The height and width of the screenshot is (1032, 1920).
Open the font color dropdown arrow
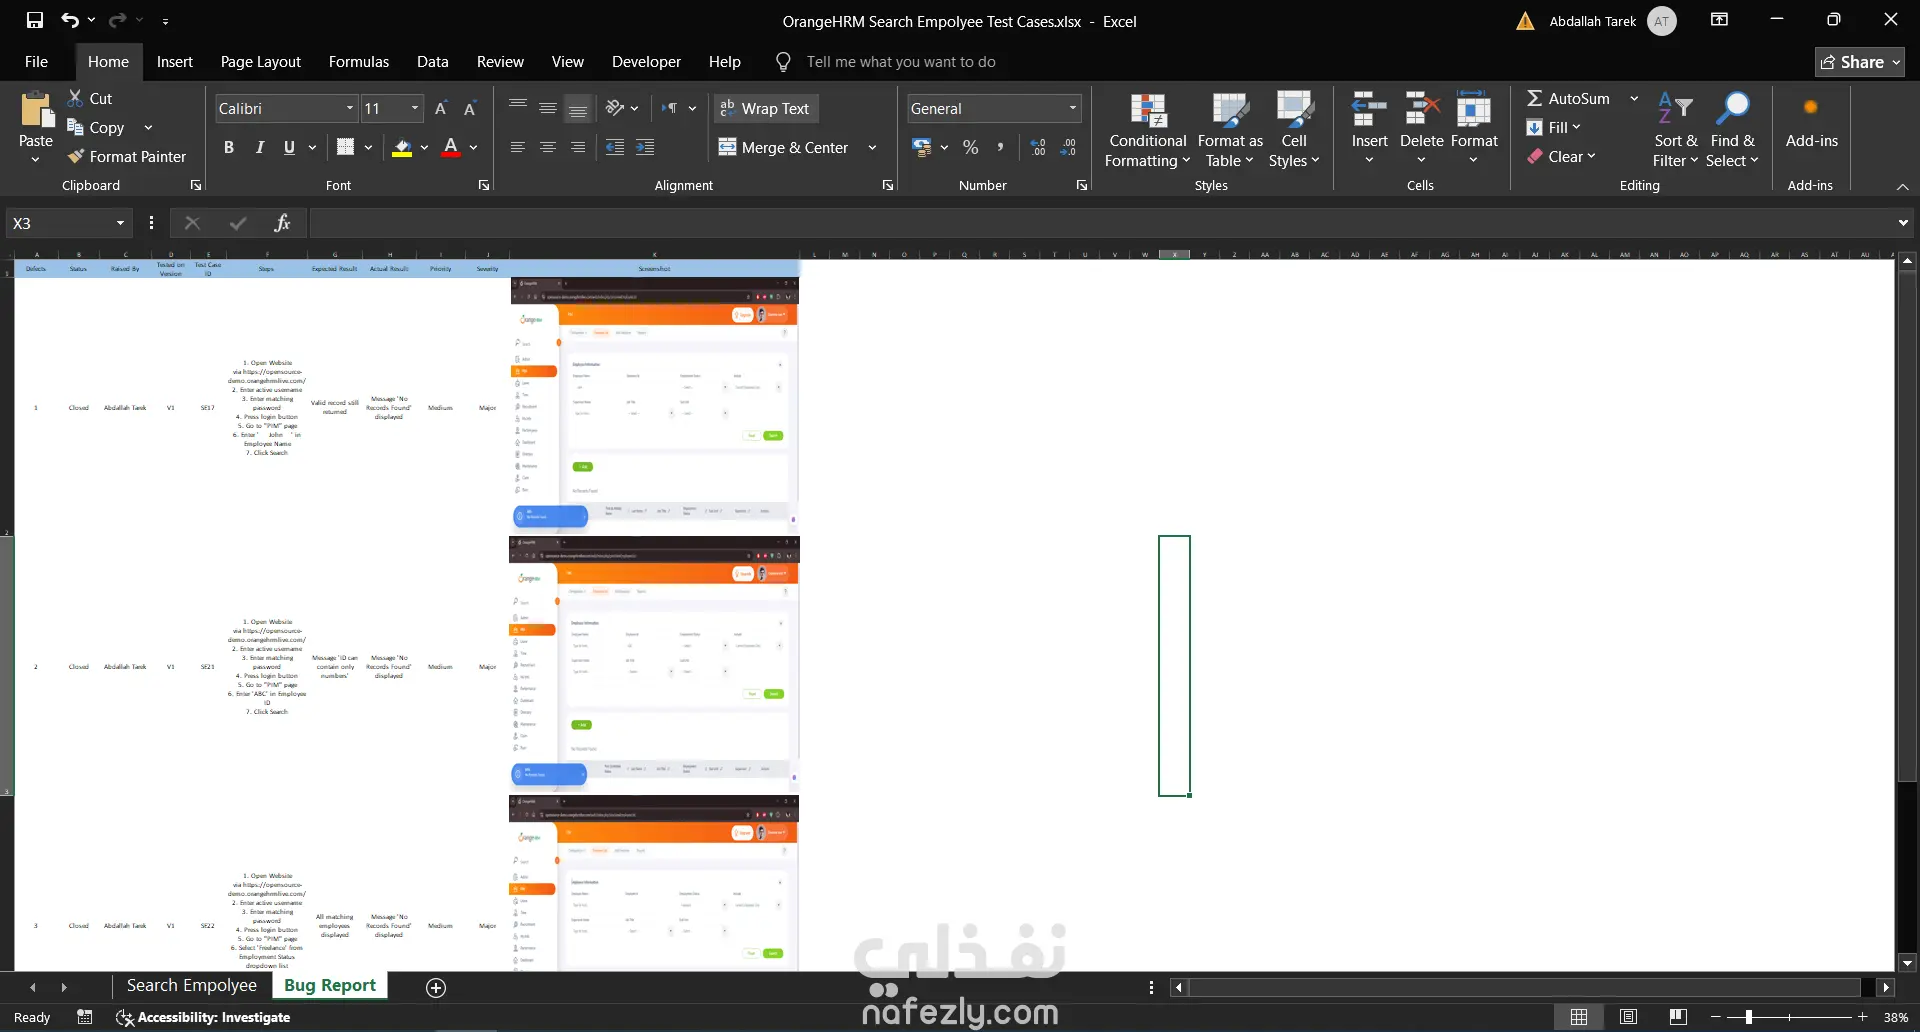(473, 147)
